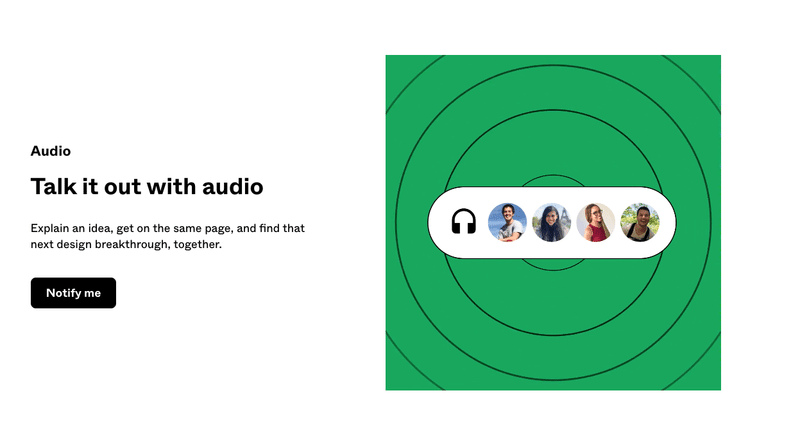Select the dark-haired woman avatar
Image resolution: width=800 pixels, height=448 pixels.
[552, 222]
